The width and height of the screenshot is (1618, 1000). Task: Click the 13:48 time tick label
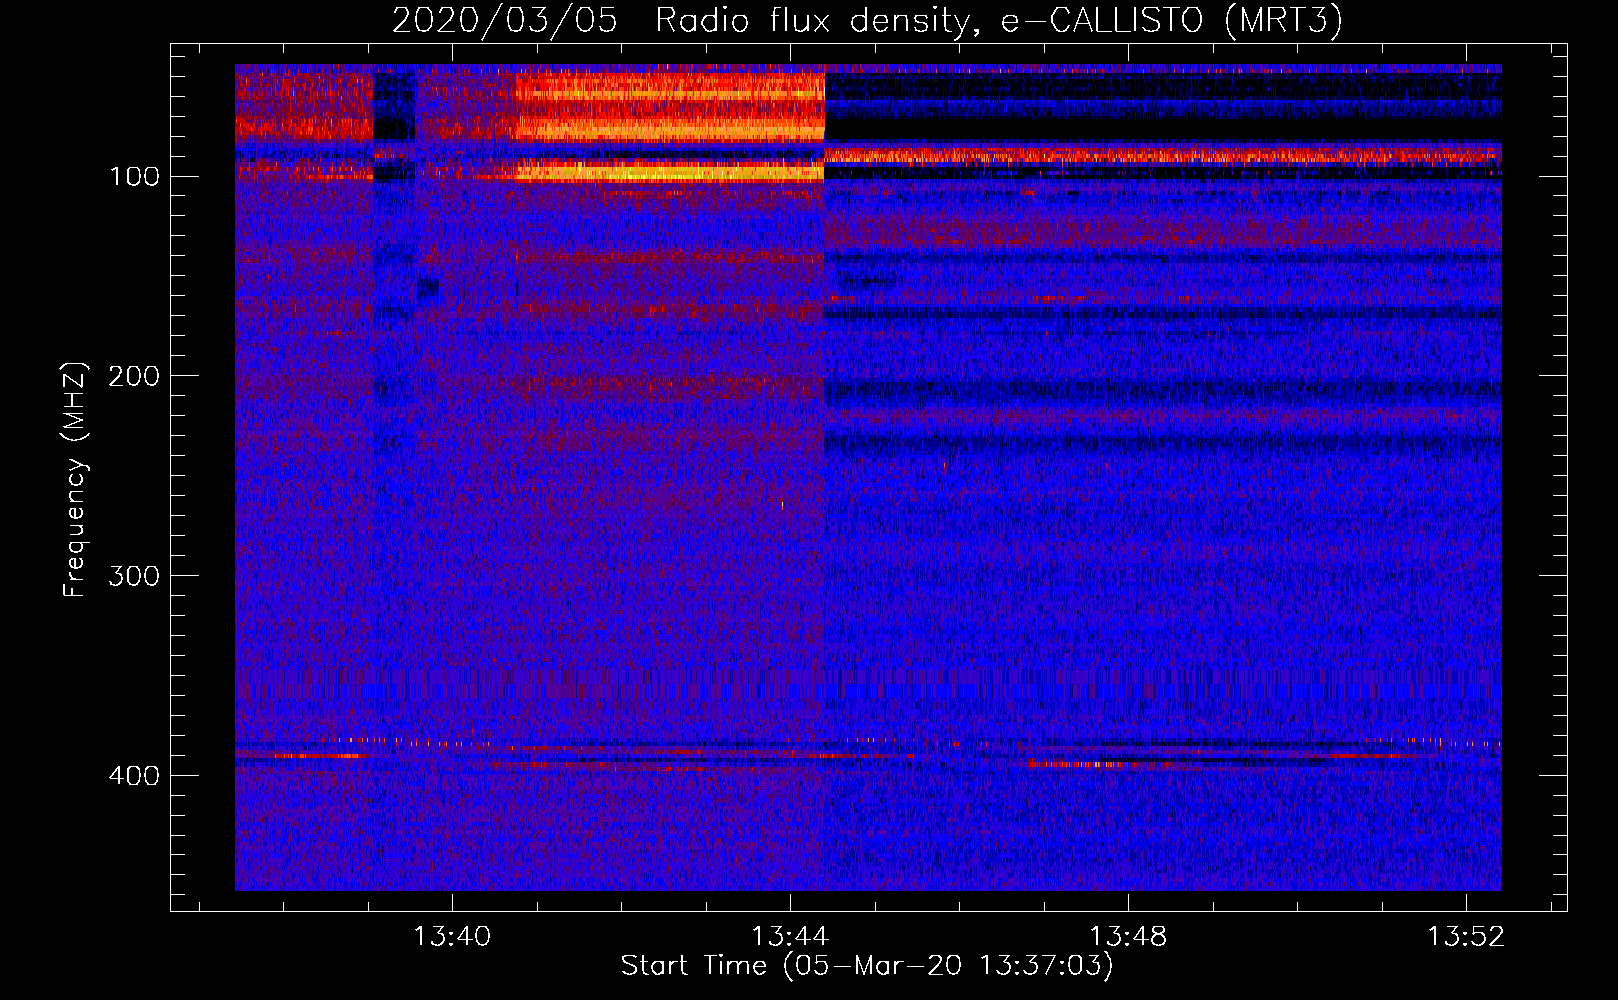1128,937
